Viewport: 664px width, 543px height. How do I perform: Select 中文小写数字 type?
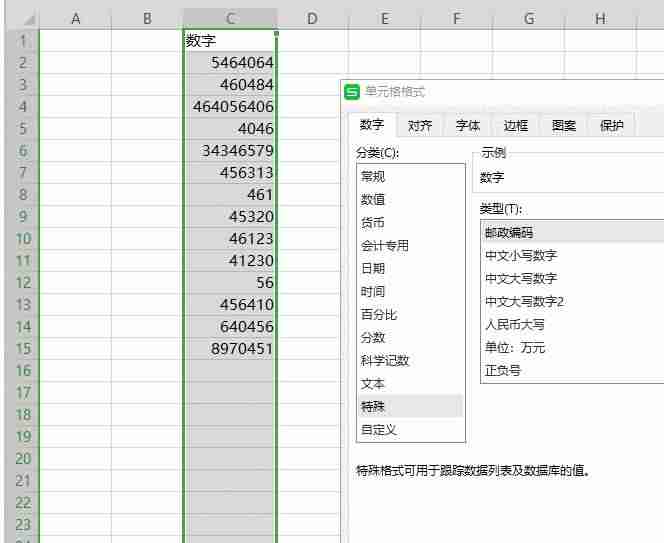[573, 255]
